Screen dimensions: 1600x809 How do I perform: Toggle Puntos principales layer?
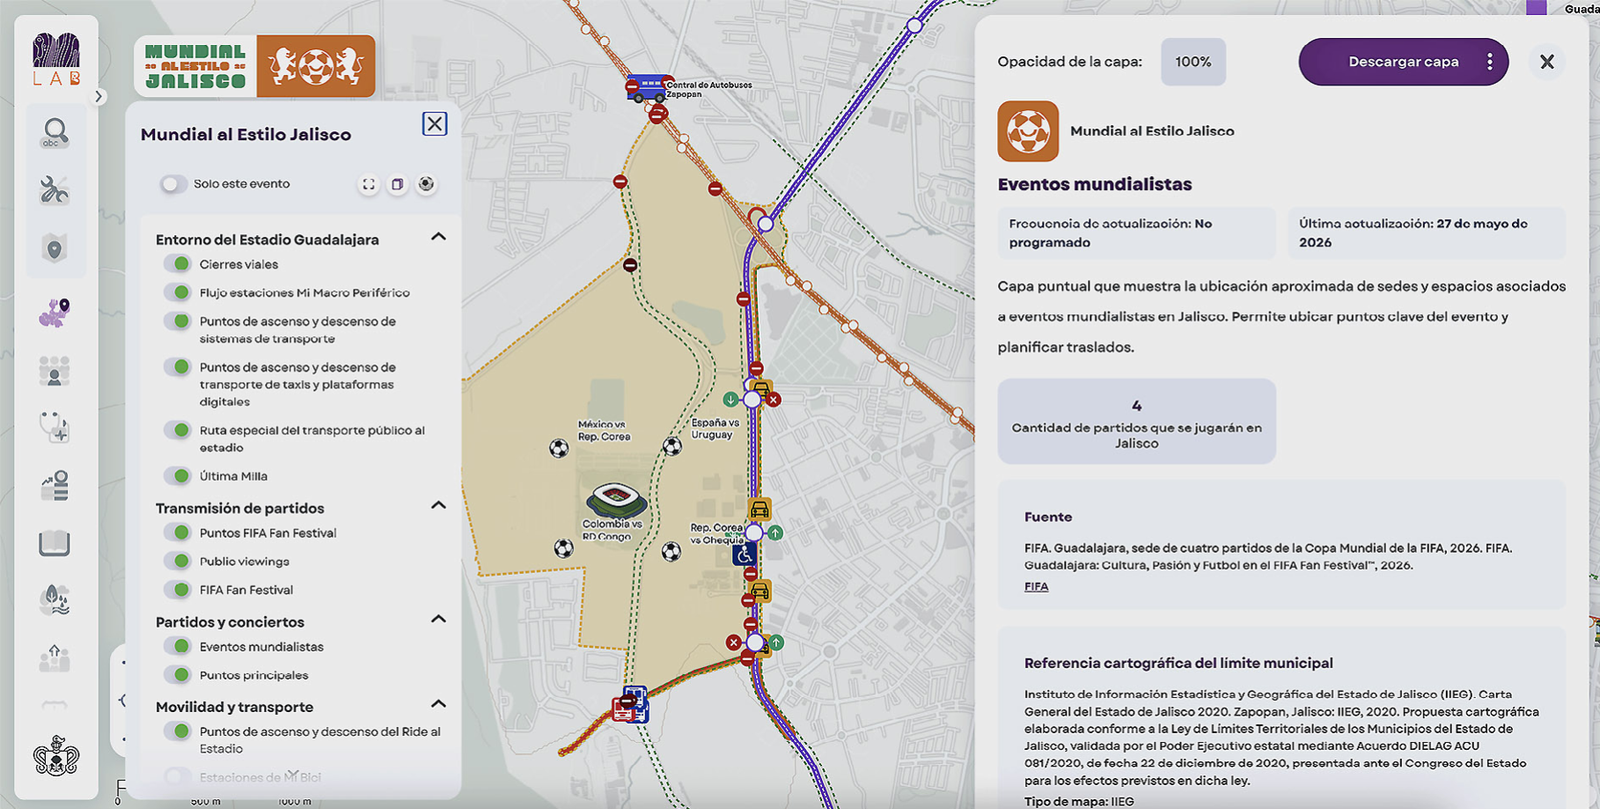tap(178, 675)
